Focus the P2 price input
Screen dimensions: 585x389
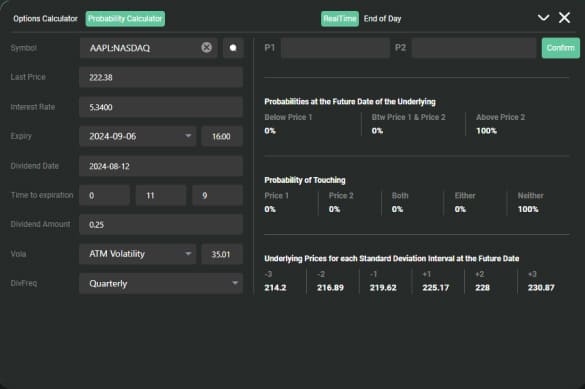coord(474,48)
